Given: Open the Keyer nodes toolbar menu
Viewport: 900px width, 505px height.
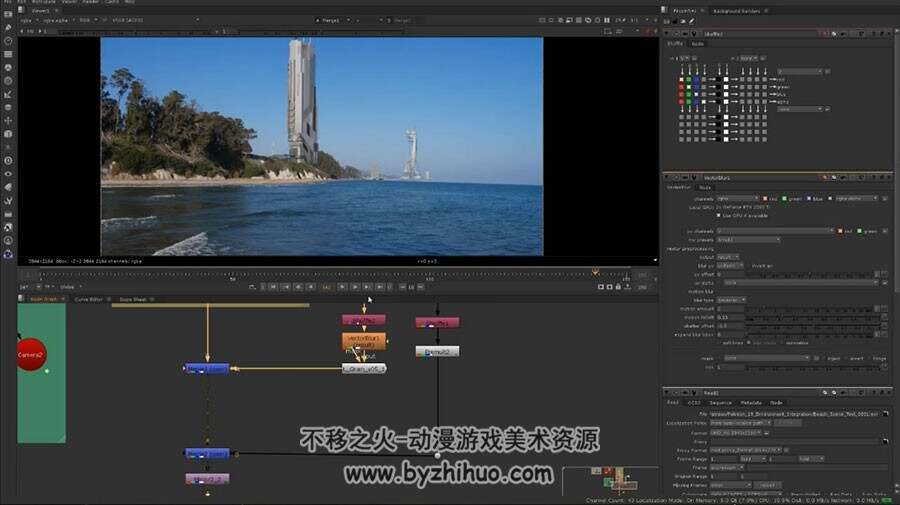Looking at the screenshot, I should coord(8,94).
